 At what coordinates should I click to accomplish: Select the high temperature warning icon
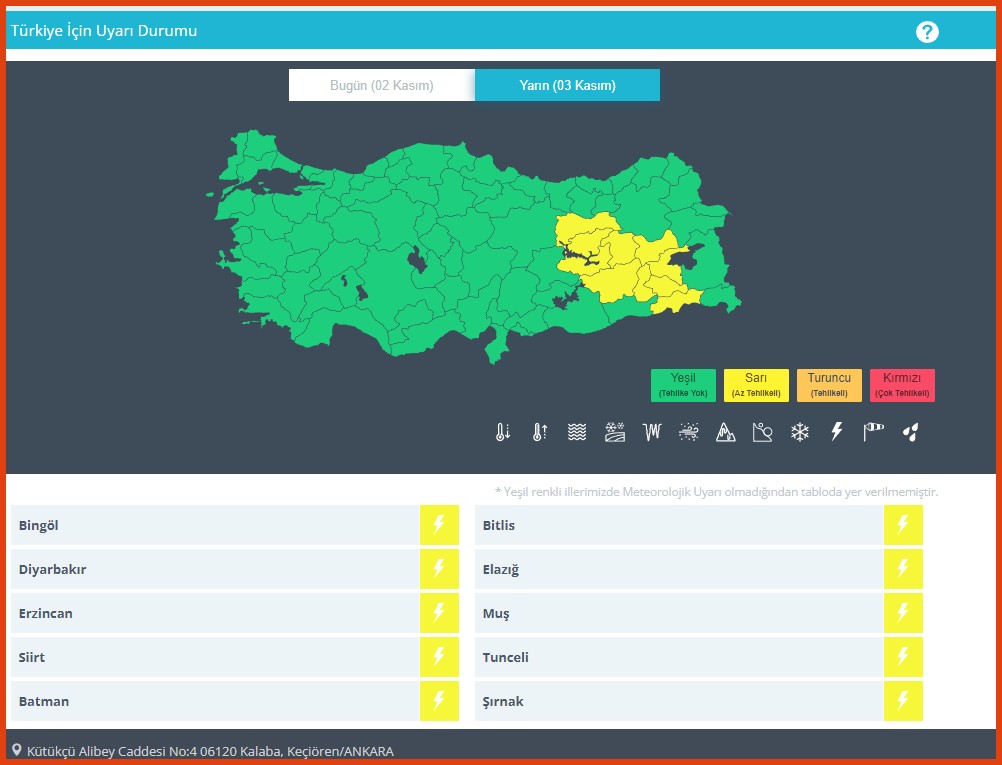tap(540, 432)
